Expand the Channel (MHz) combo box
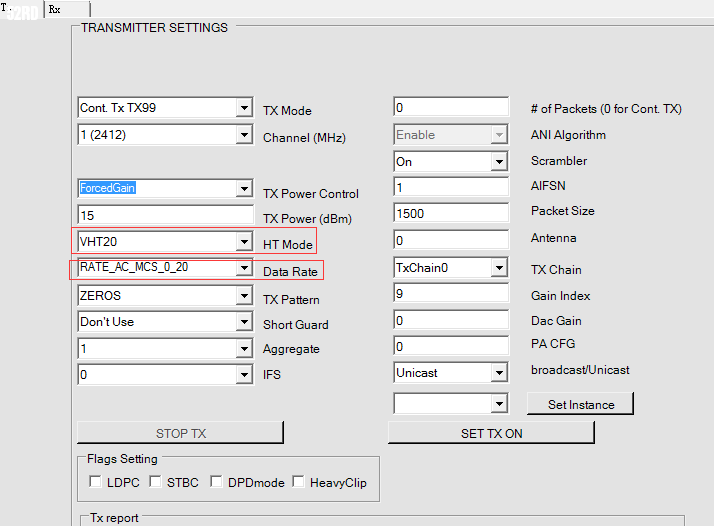The image size is (714, 526). [x=244, y=135]
